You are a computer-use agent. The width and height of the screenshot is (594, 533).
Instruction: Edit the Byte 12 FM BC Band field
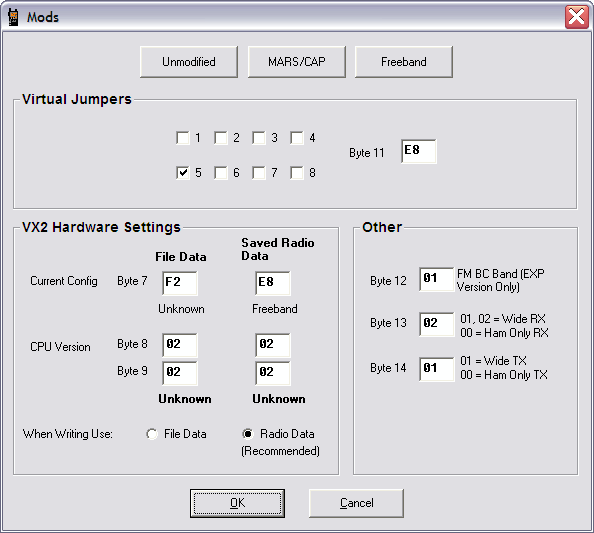point(437,279)
